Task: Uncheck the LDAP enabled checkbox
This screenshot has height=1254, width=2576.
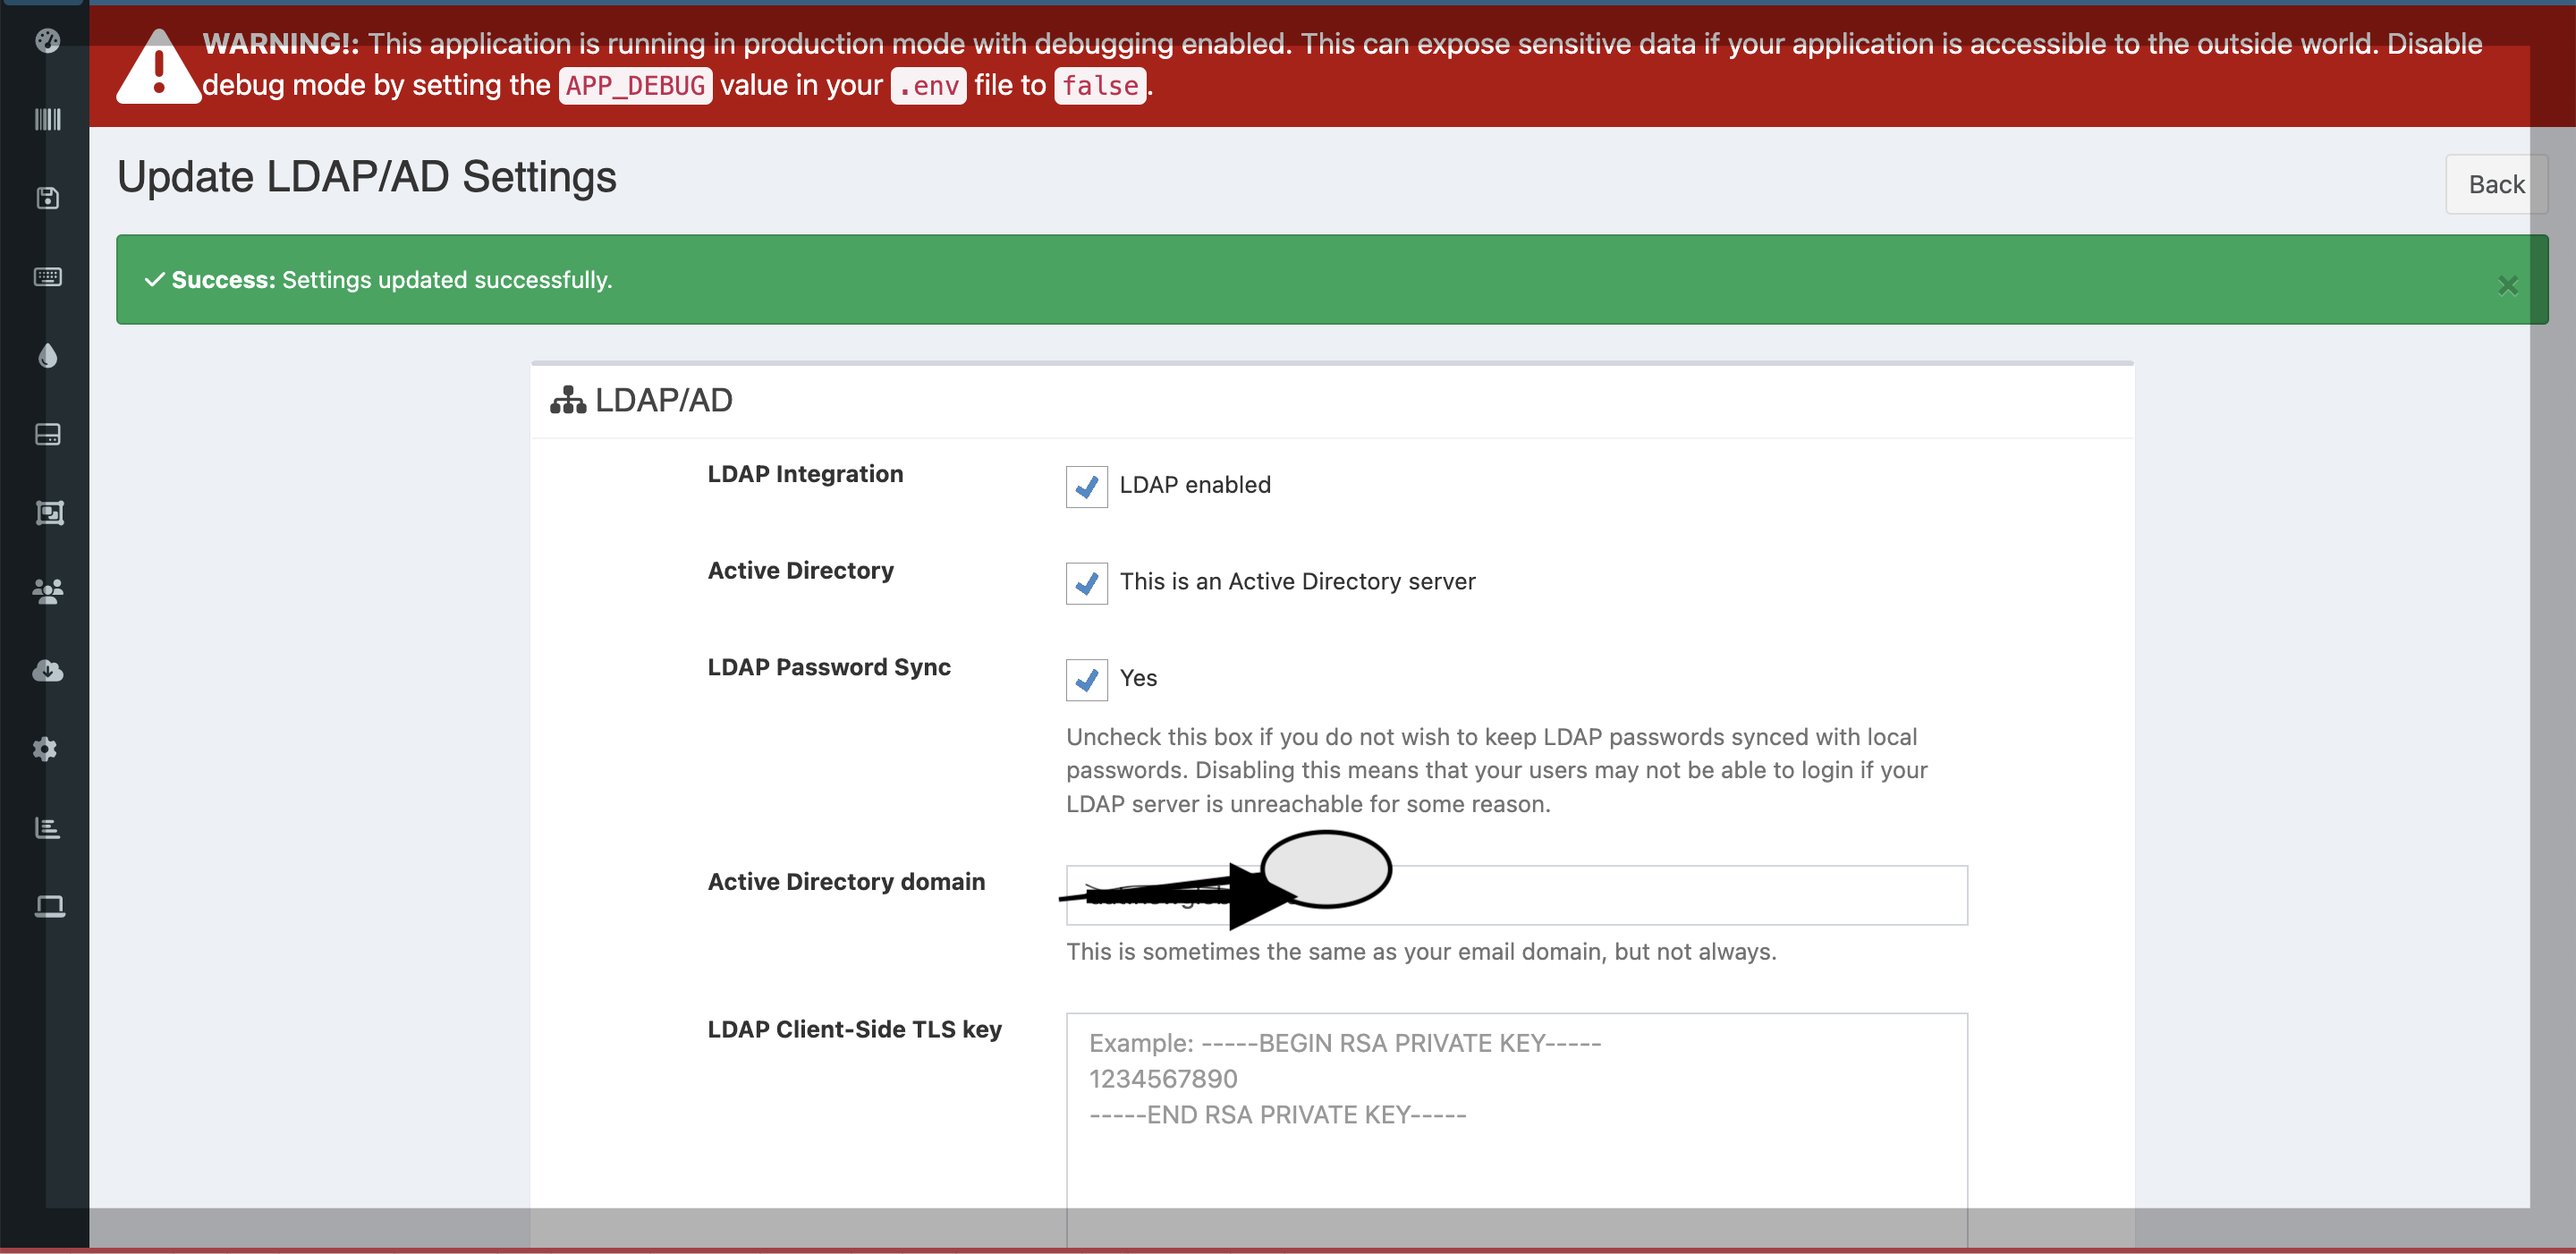Action: (x=1087, y=487)
